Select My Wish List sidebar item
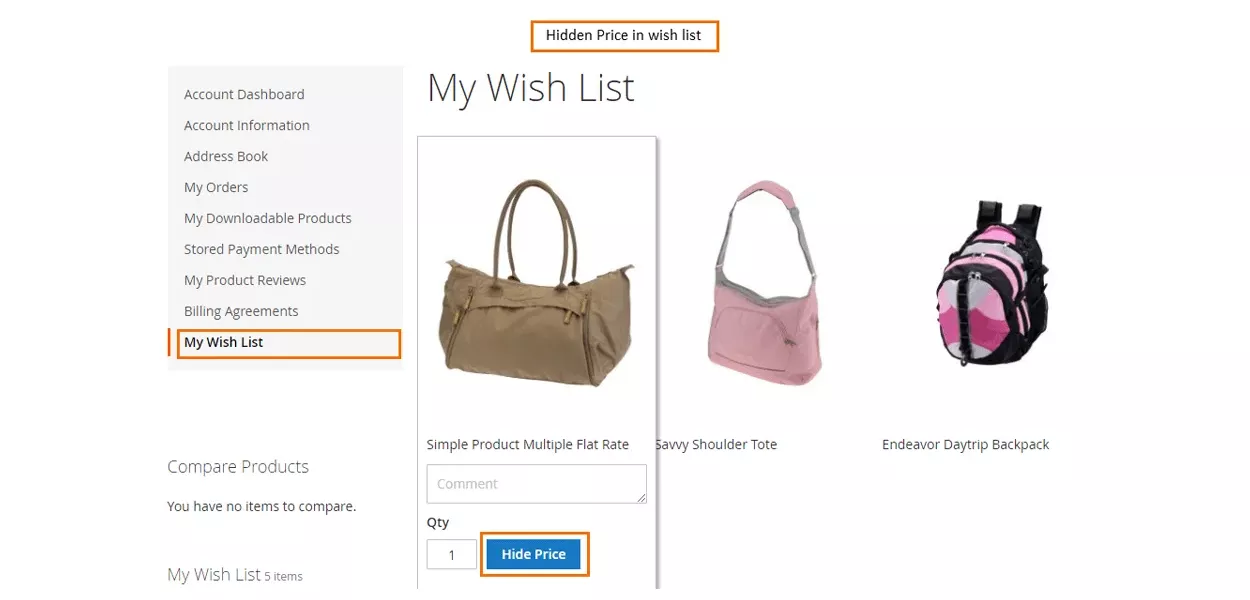1250x600 pixels. (x=224, y=342)
